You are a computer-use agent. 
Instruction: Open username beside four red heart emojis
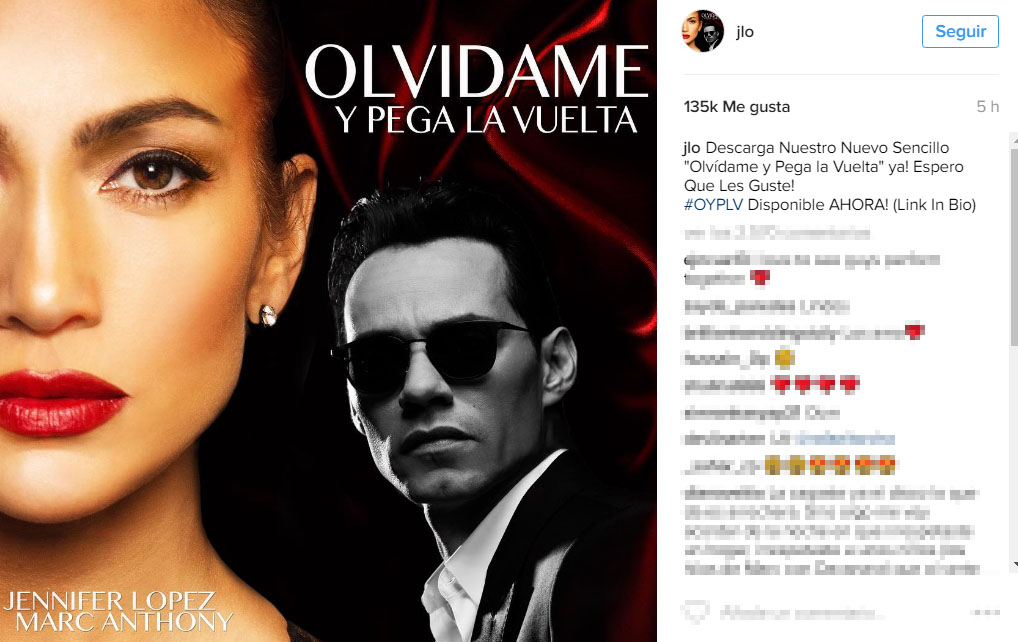pyautogui.click(x=725, y=386)
